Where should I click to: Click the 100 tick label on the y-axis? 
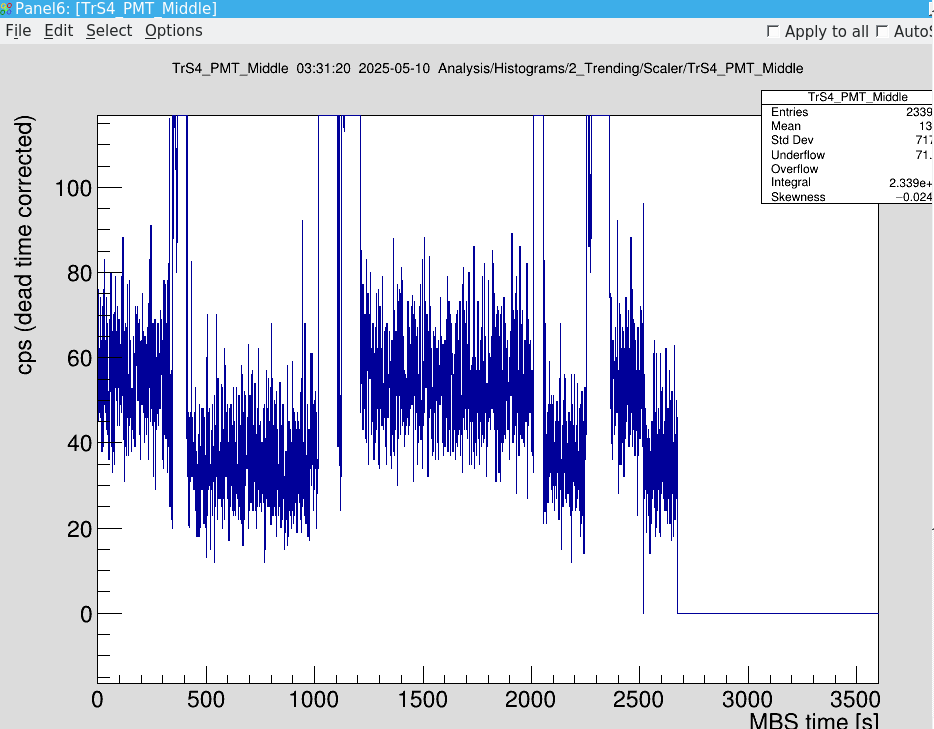pos(73,189)
